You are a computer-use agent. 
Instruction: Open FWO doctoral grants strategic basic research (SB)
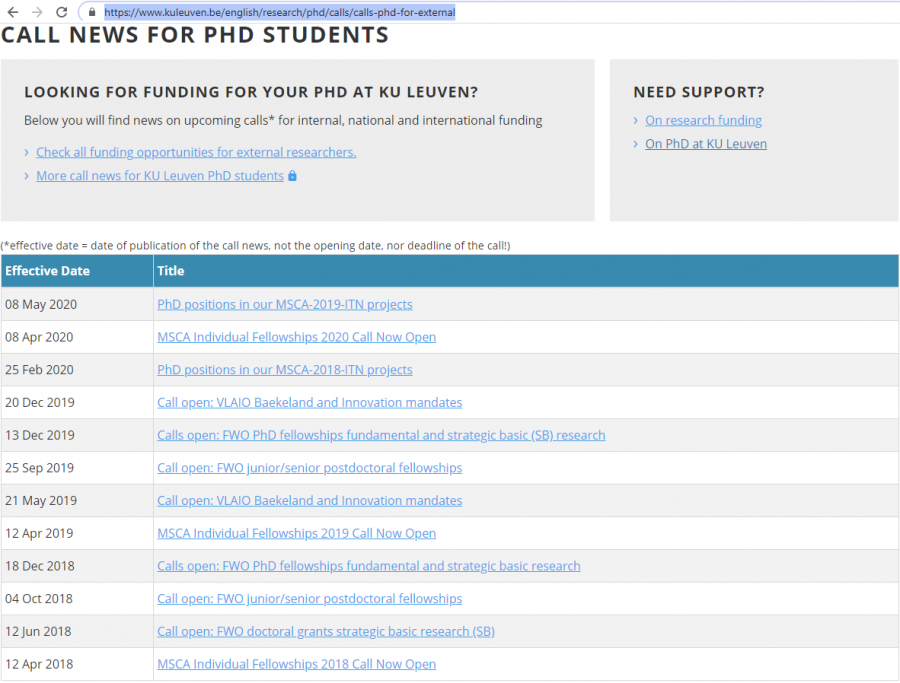[326, 631]
